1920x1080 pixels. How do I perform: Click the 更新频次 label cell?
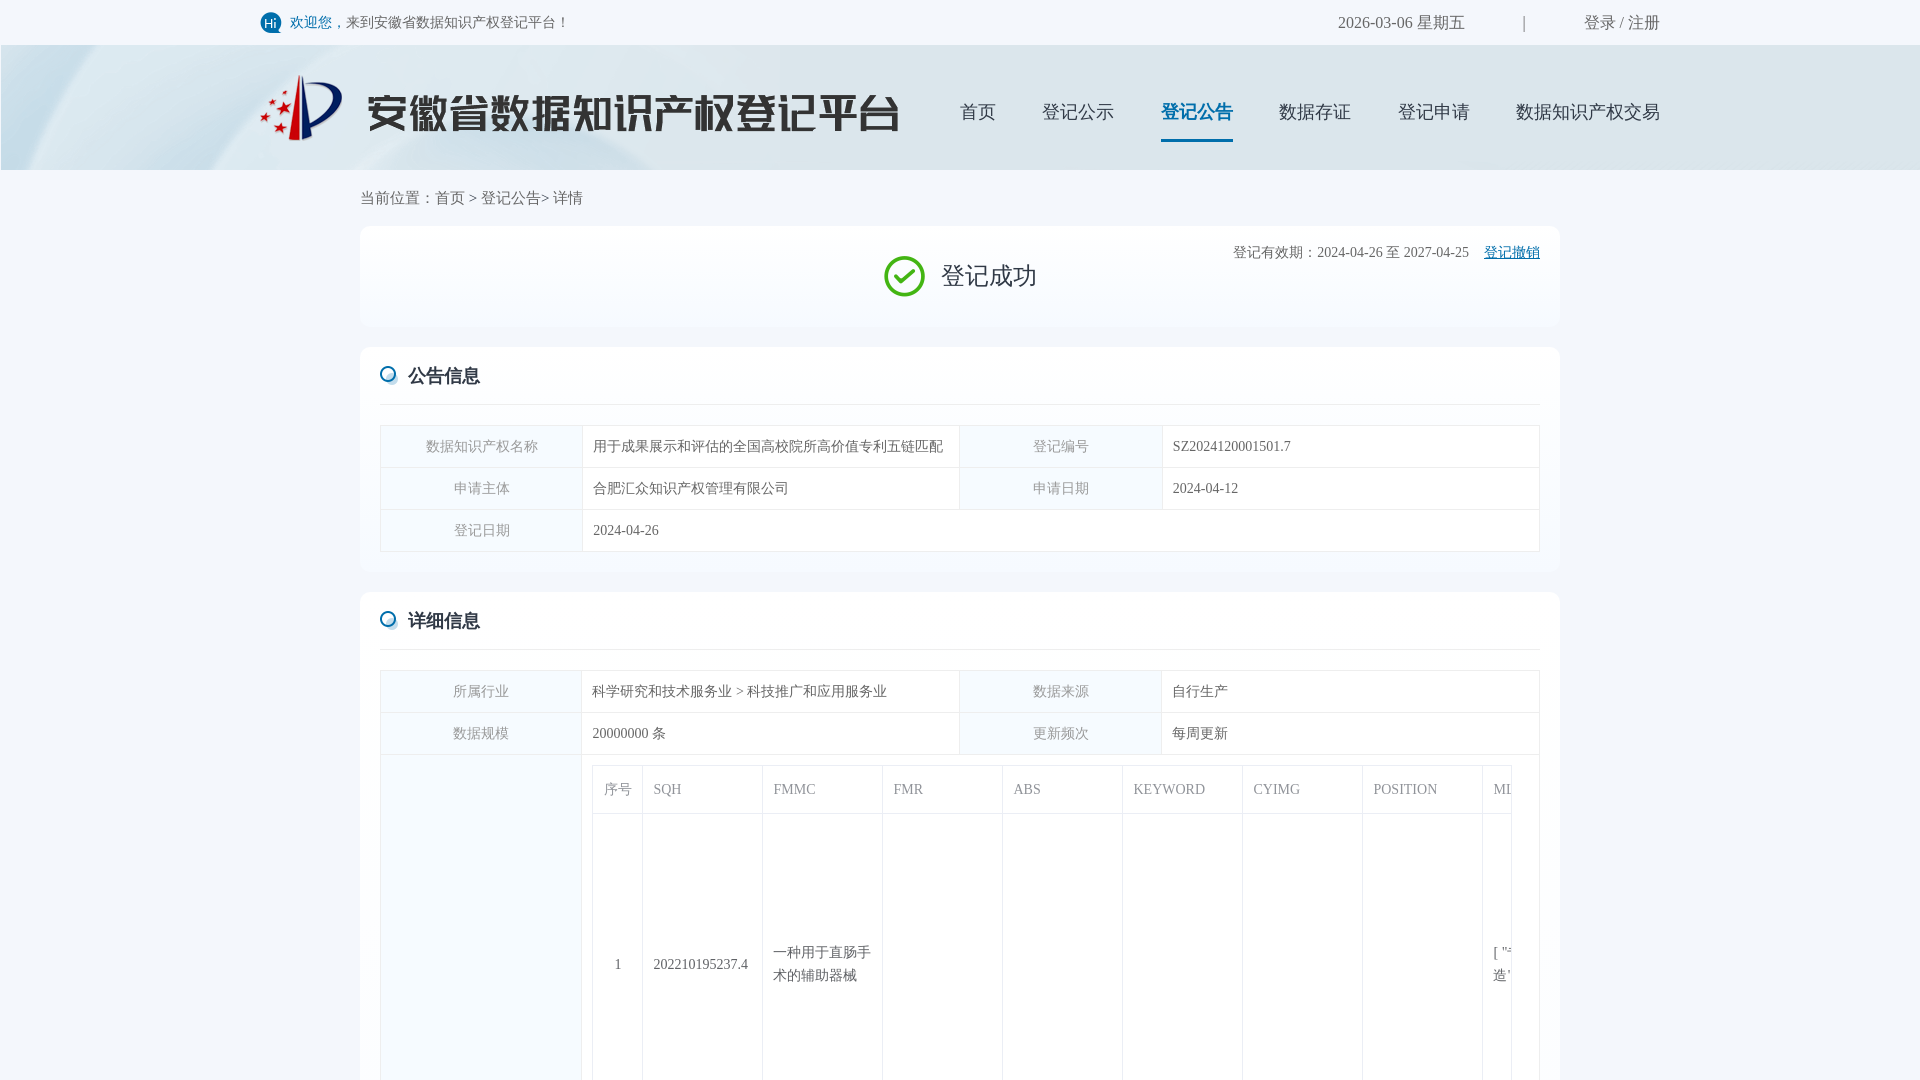(1060, 734)
